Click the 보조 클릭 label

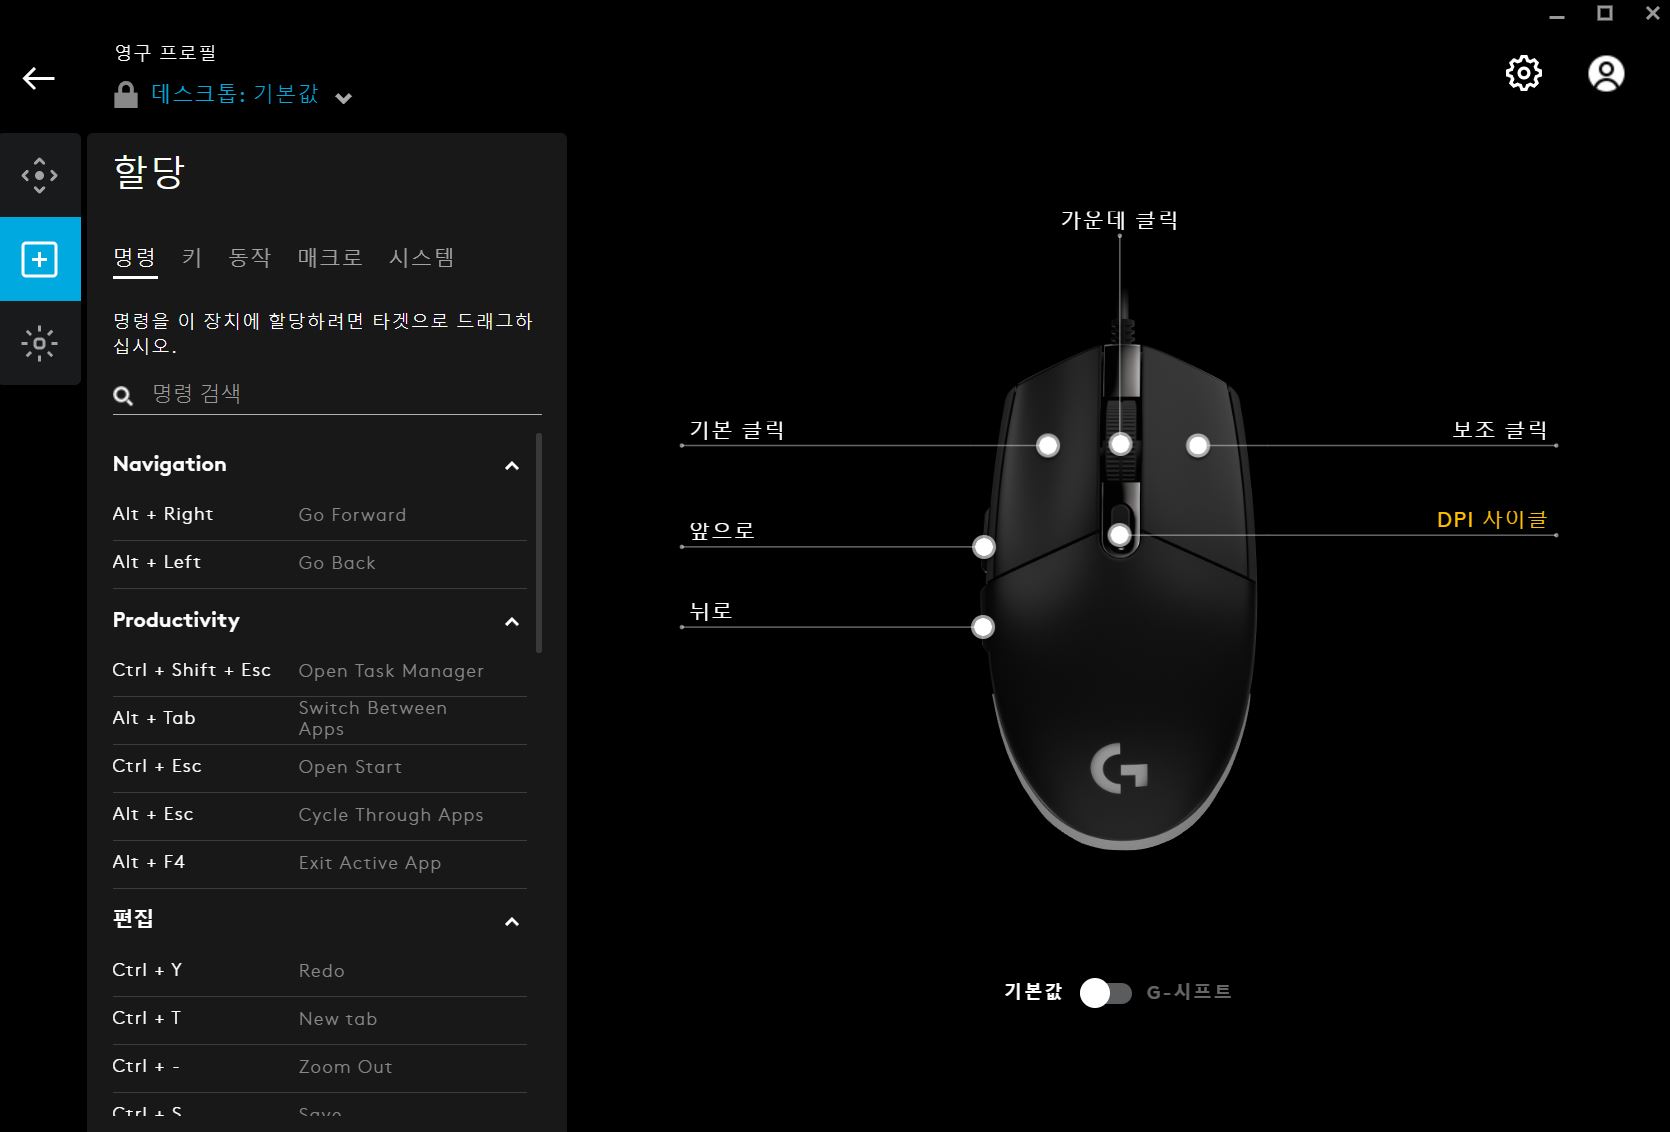click(x=1499, y=430)
